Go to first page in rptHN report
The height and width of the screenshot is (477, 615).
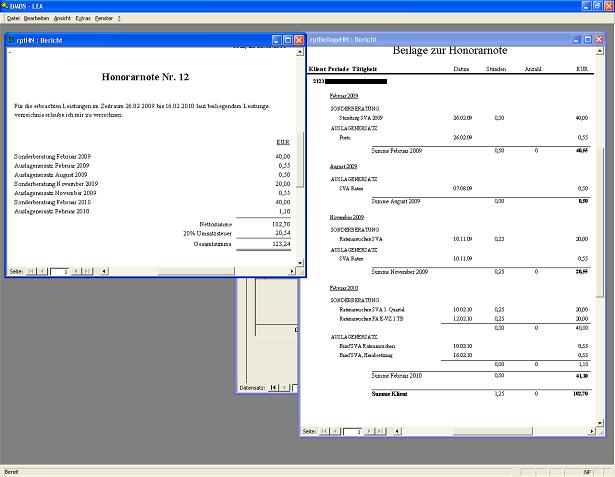pyautogui.click(x=31, y=271)
